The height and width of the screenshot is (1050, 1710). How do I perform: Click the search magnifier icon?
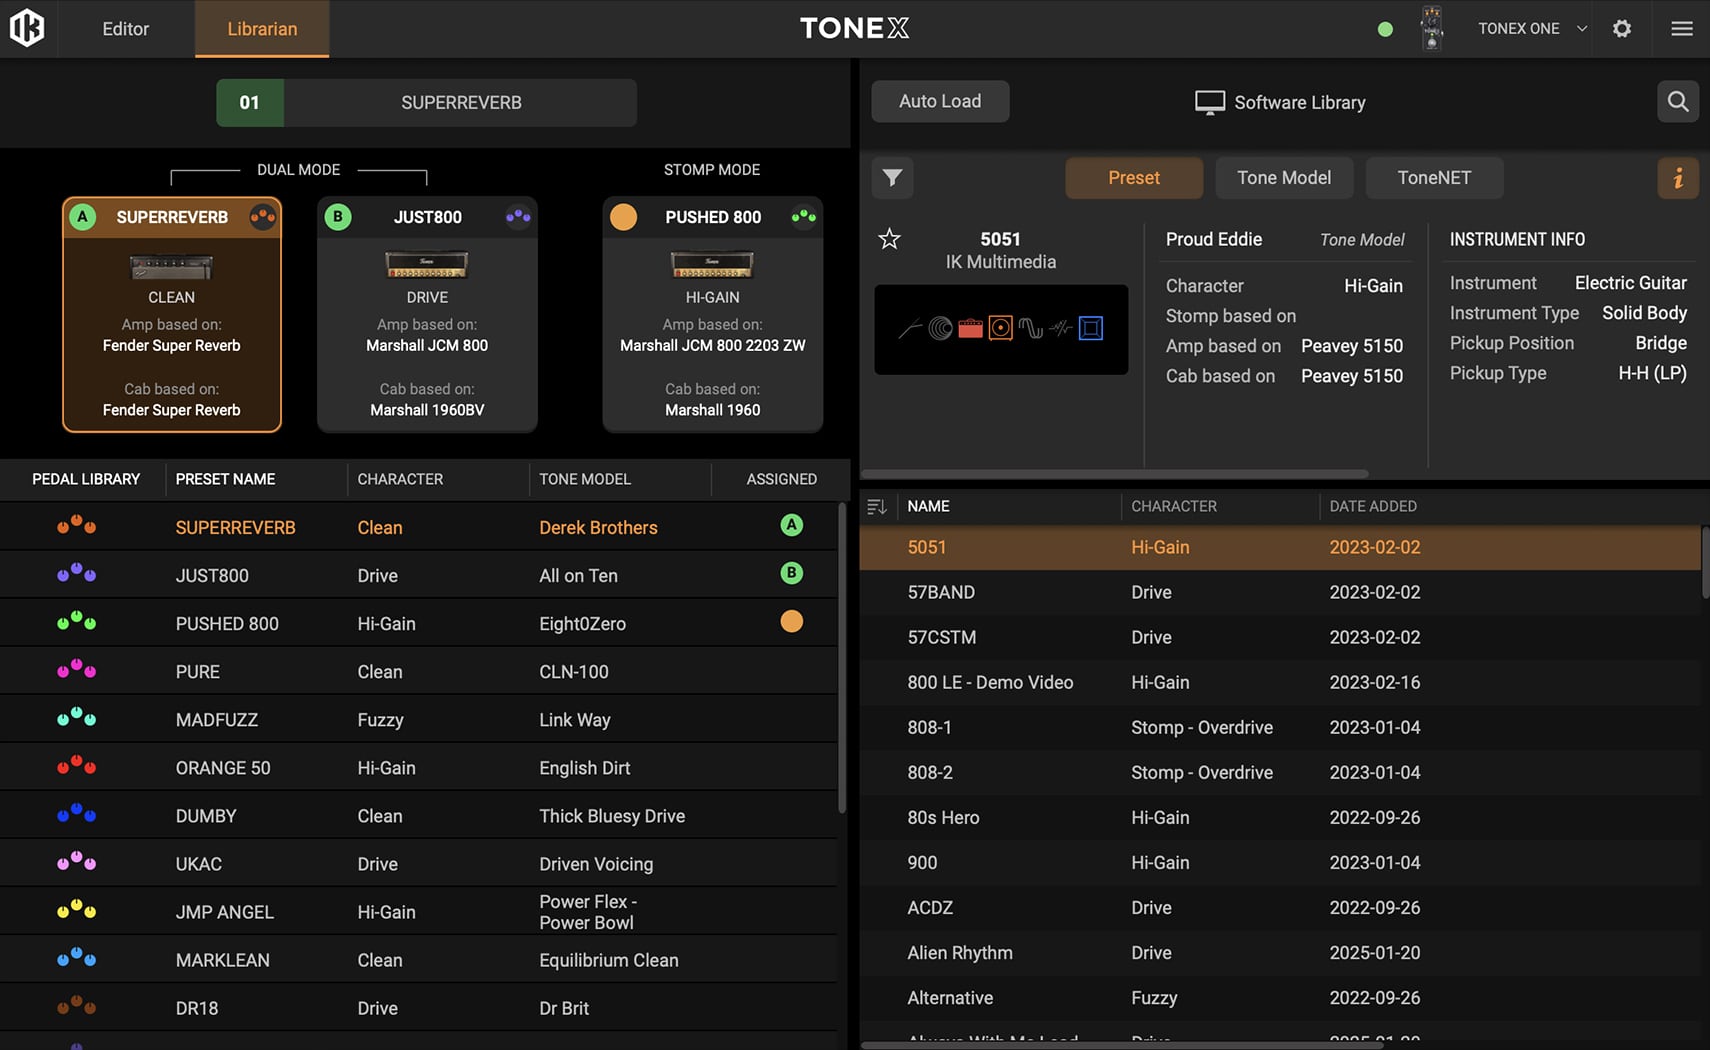point(1678,101)
